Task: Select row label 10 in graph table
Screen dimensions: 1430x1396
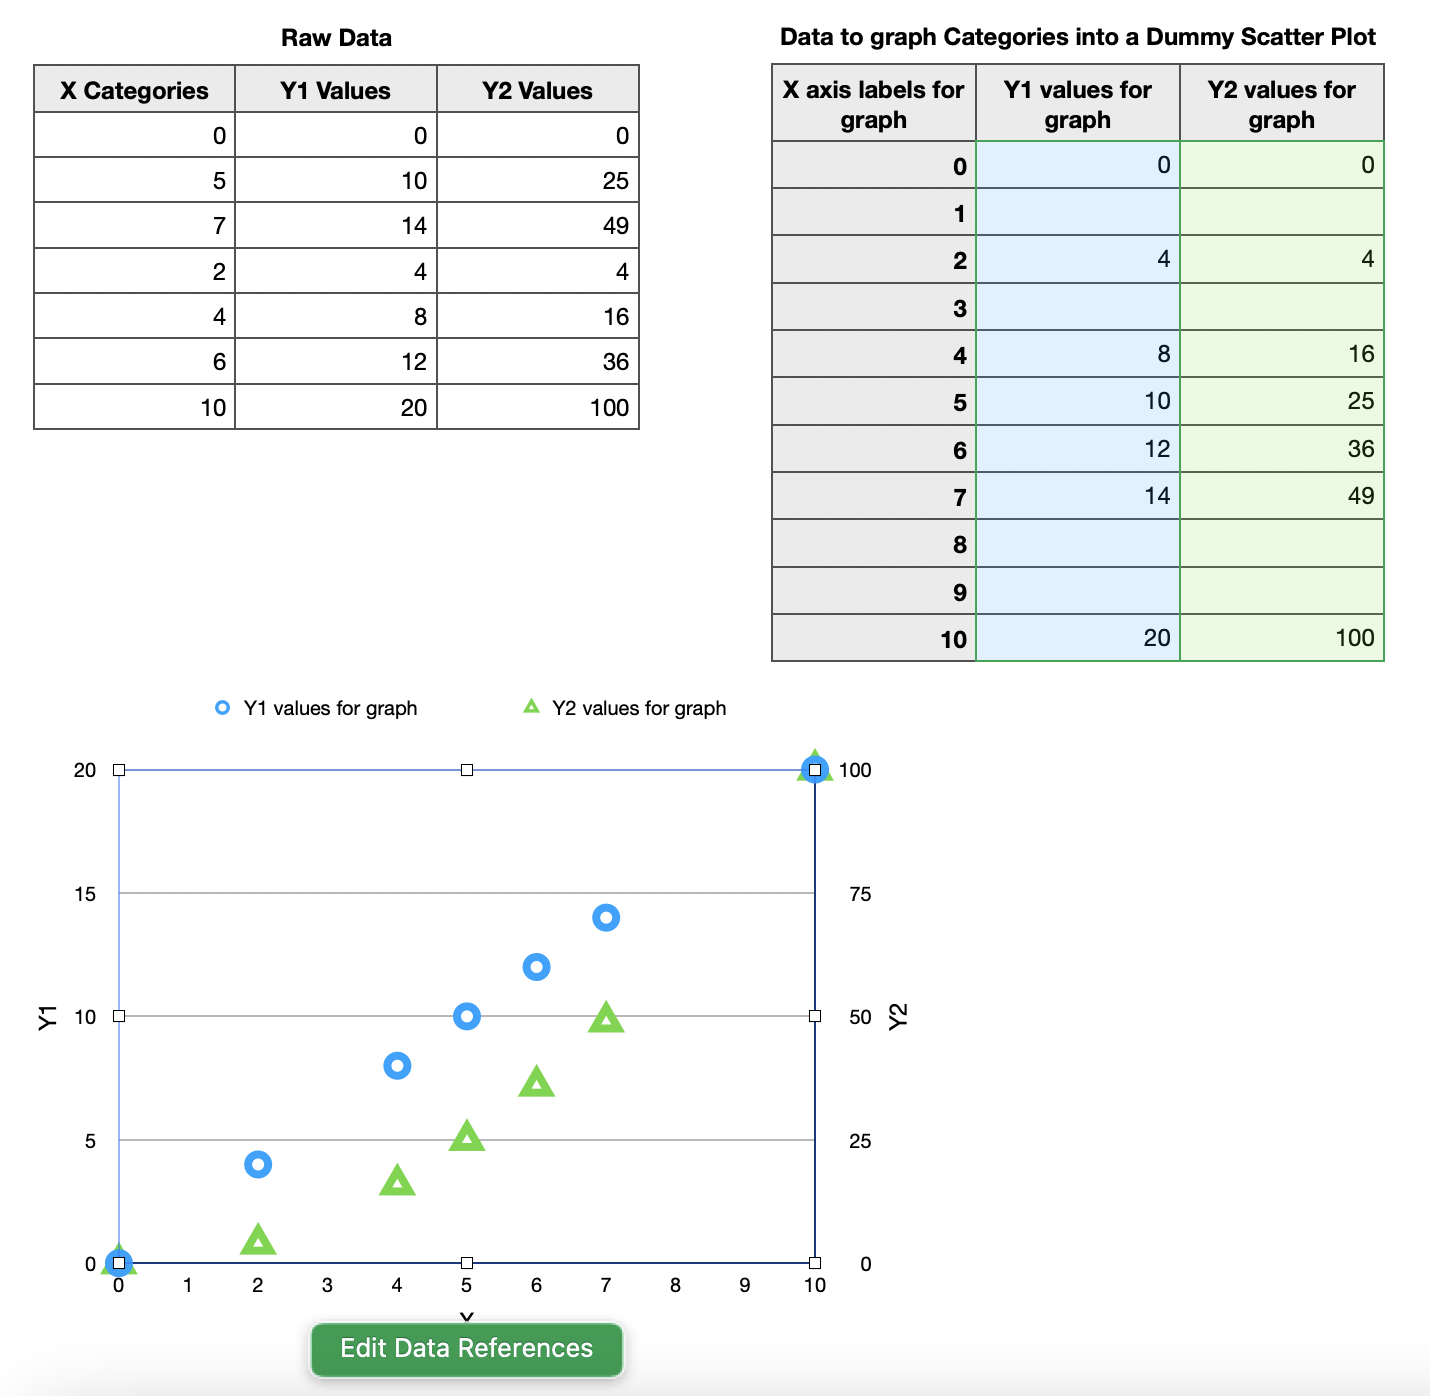Action: pyautogui.click(x=953, y=637)
